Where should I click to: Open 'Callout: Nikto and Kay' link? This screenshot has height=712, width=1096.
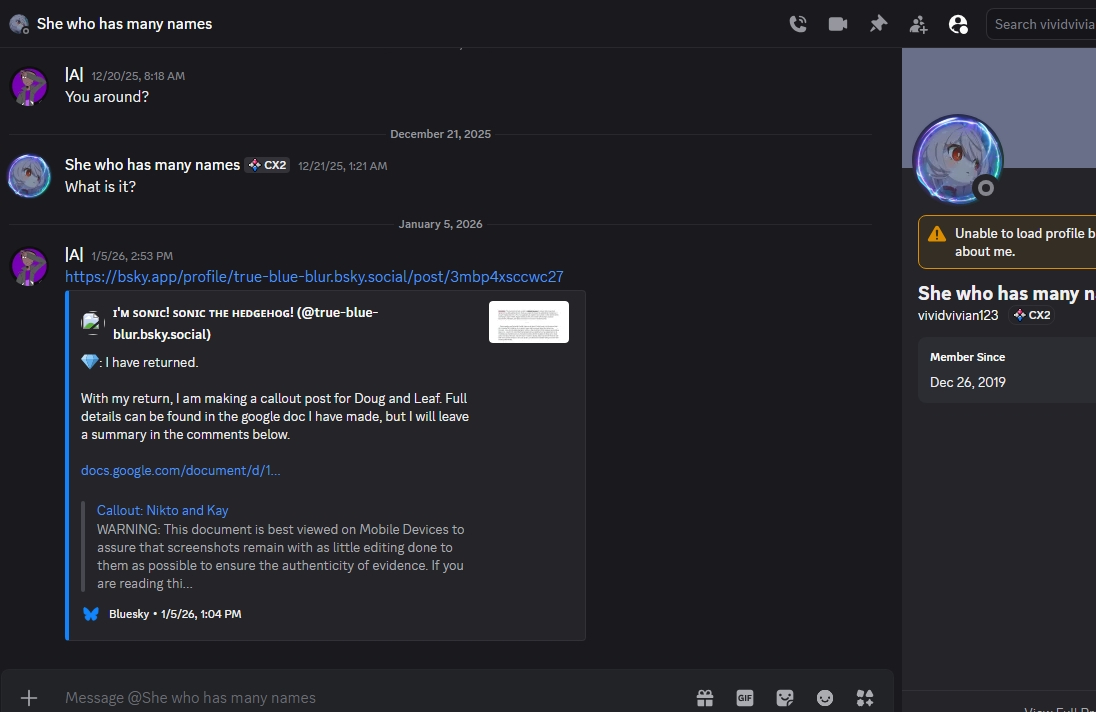click(x=162, y=510)
